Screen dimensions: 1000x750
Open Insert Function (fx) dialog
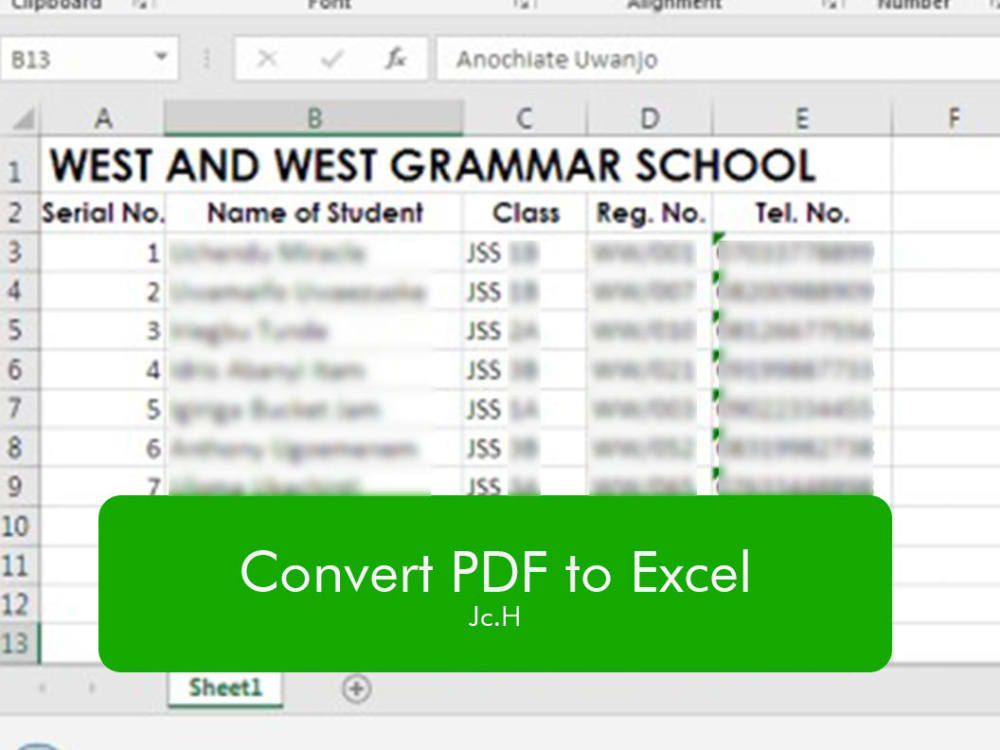(395, 59)
